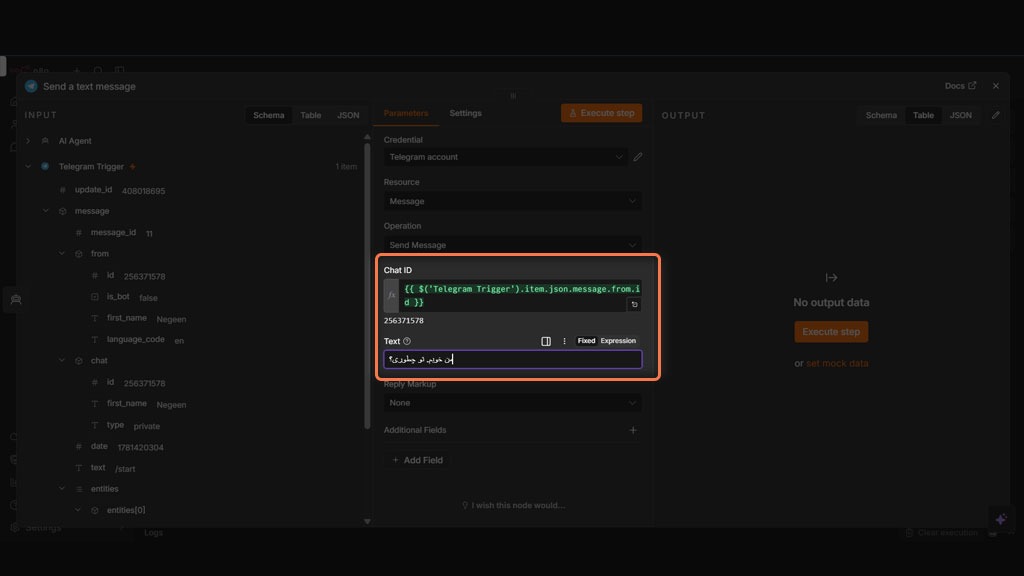The width and height of the screenshot is (1024, 576).
Task: Click Execute step button in output panel
Action: point(831,332)
